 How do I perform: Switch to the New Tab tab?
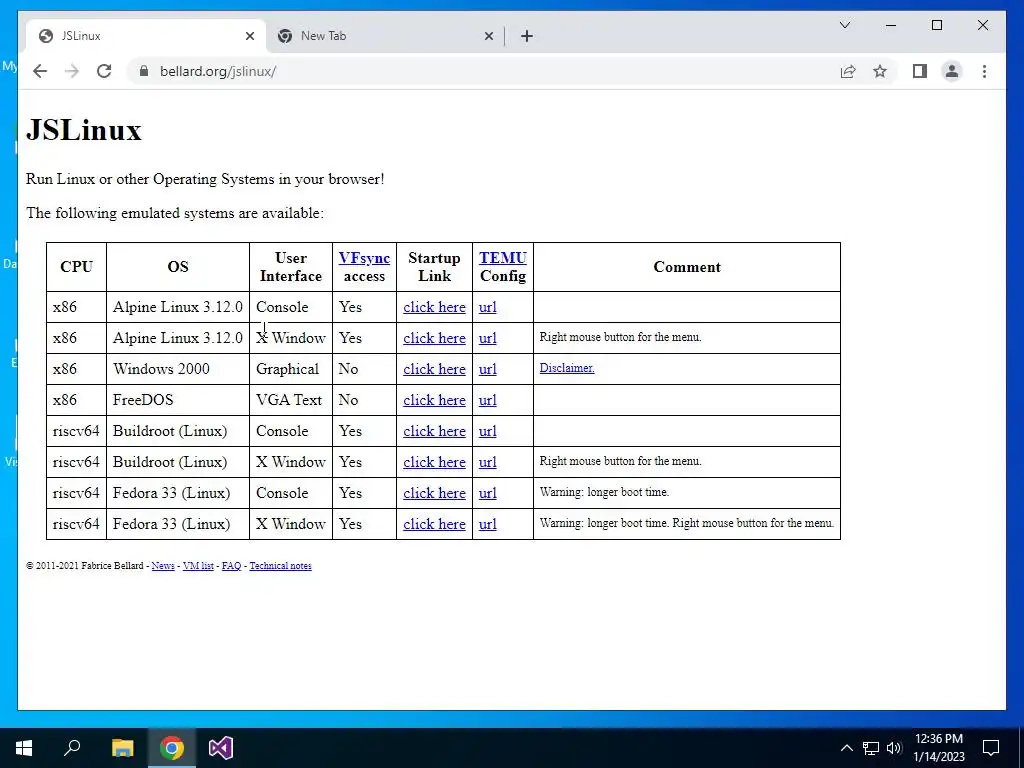pyautogui.click(x=385, y=36)
